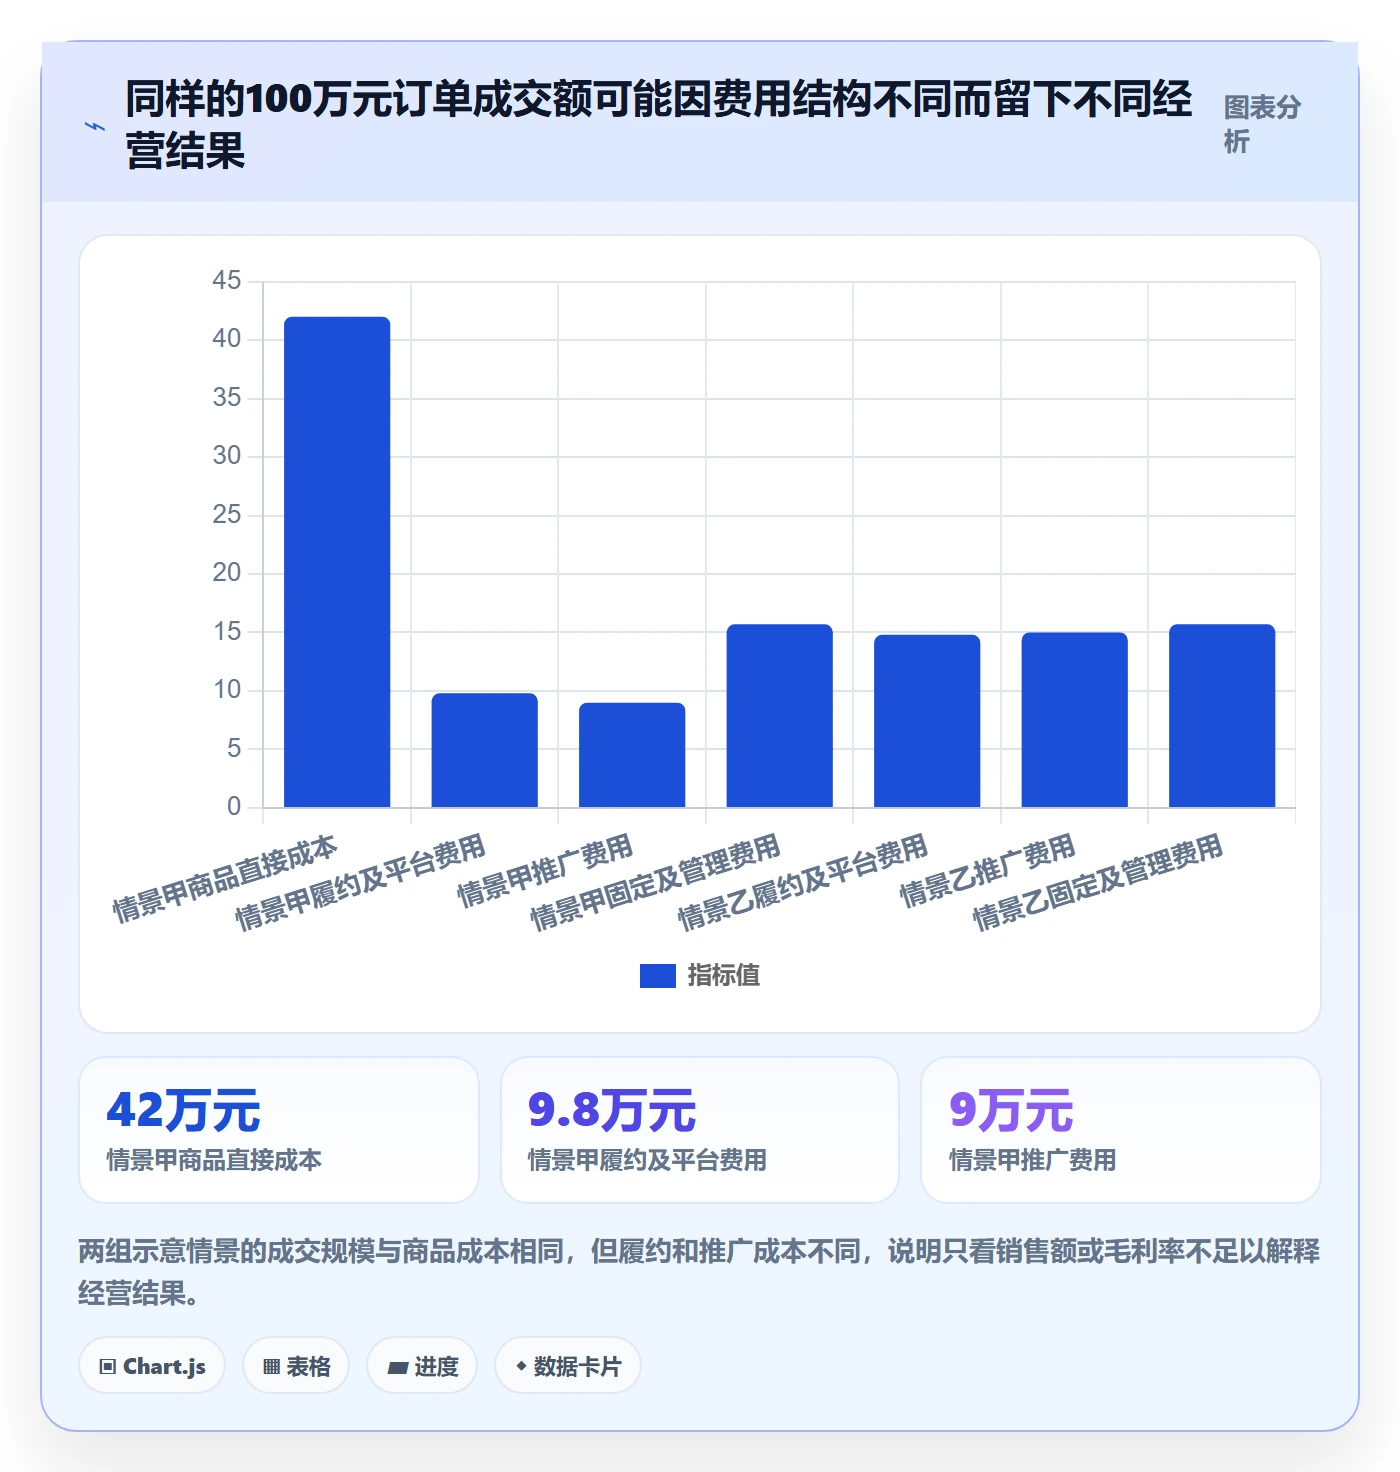Click 情景甲推广费用 caption under 9万元
Image resolution: width=1400 pixels, height=1472 pixels.
[x=1032, y=1160]
